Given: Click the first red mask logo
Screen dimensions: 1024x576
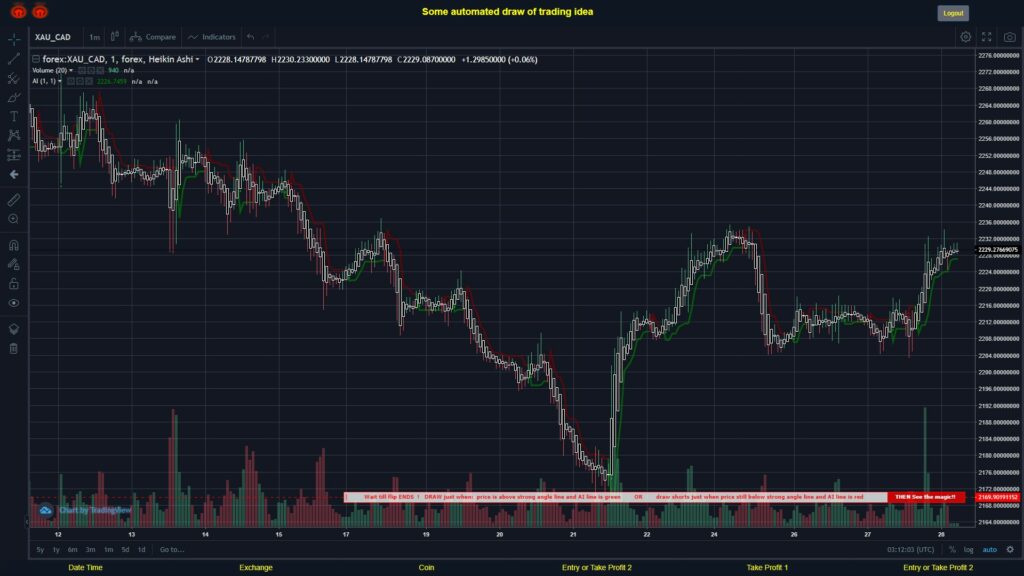Looking at the screenshot, I should 18,11.
